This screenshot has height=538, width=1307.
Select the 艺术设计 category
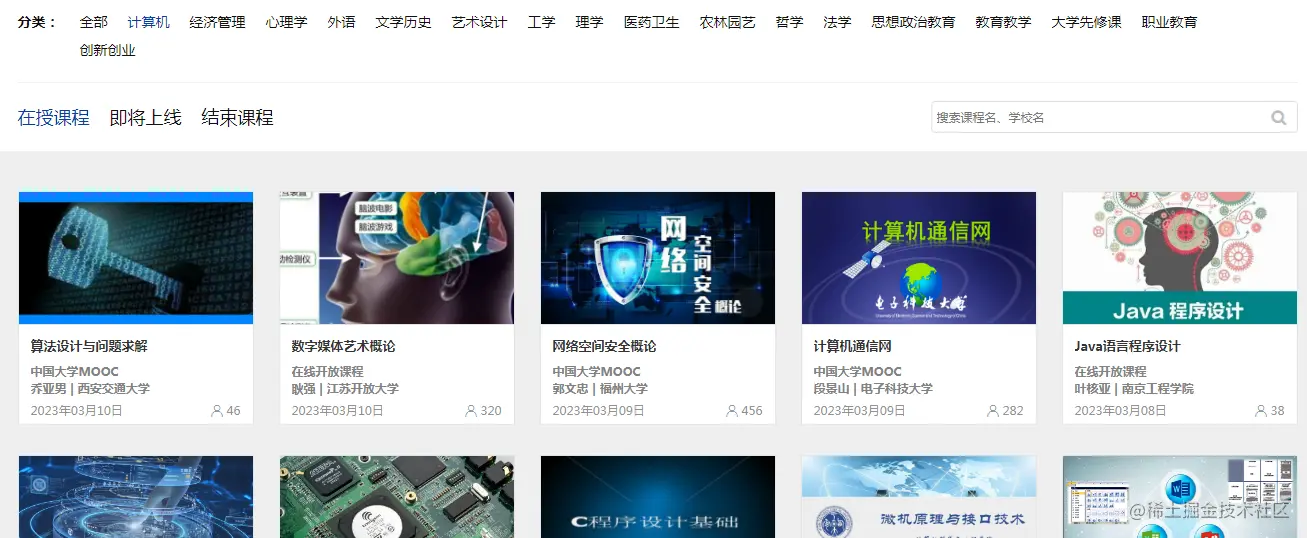[x=480, y=22]
